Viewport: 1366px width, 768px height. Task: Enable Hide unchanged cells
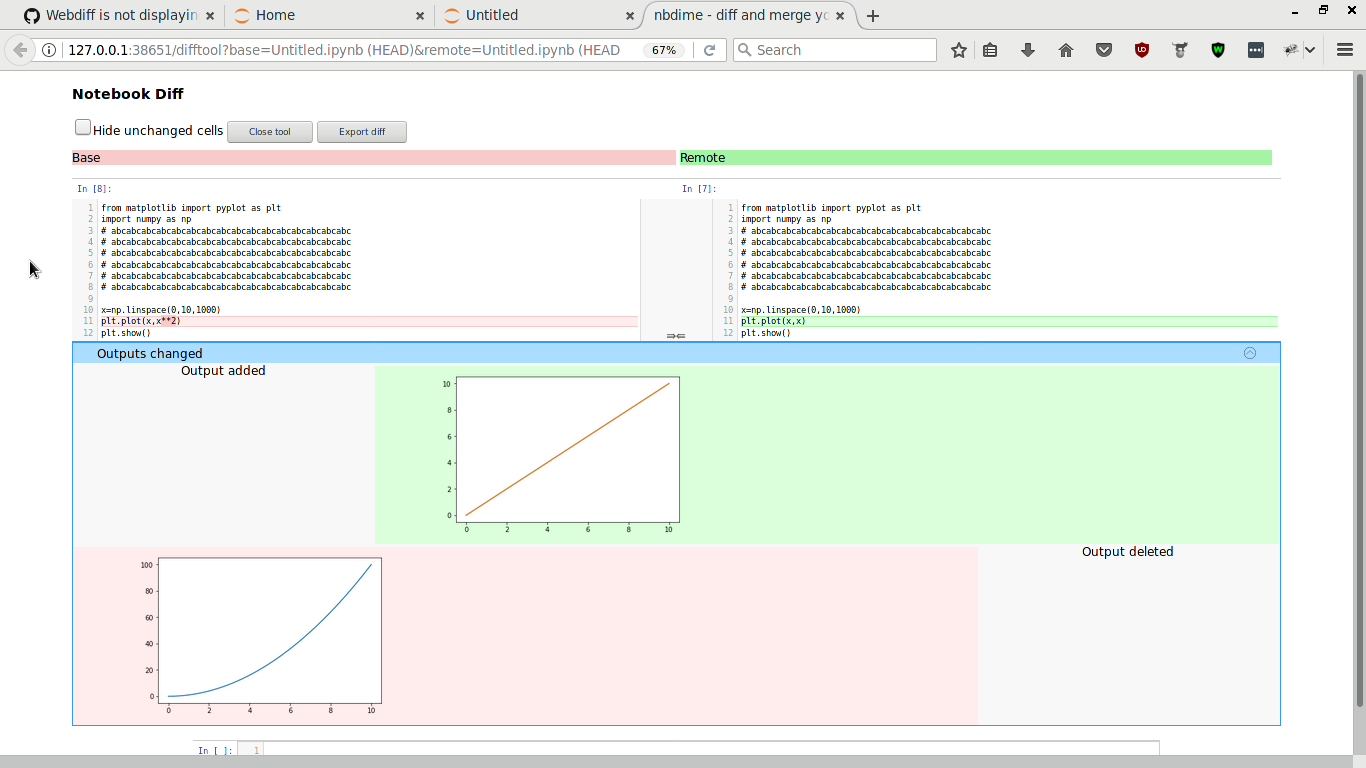pyautogui.click(x=82, y=126)
